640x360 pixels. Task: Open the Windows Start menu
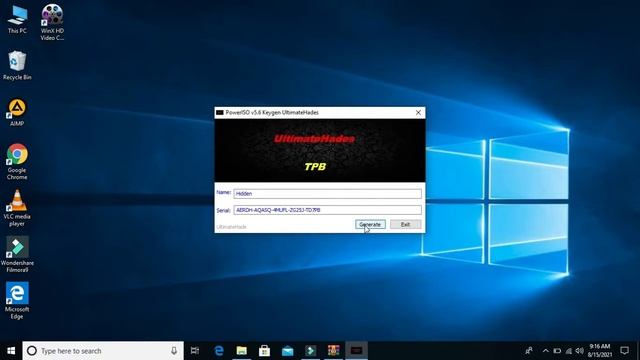11,351
